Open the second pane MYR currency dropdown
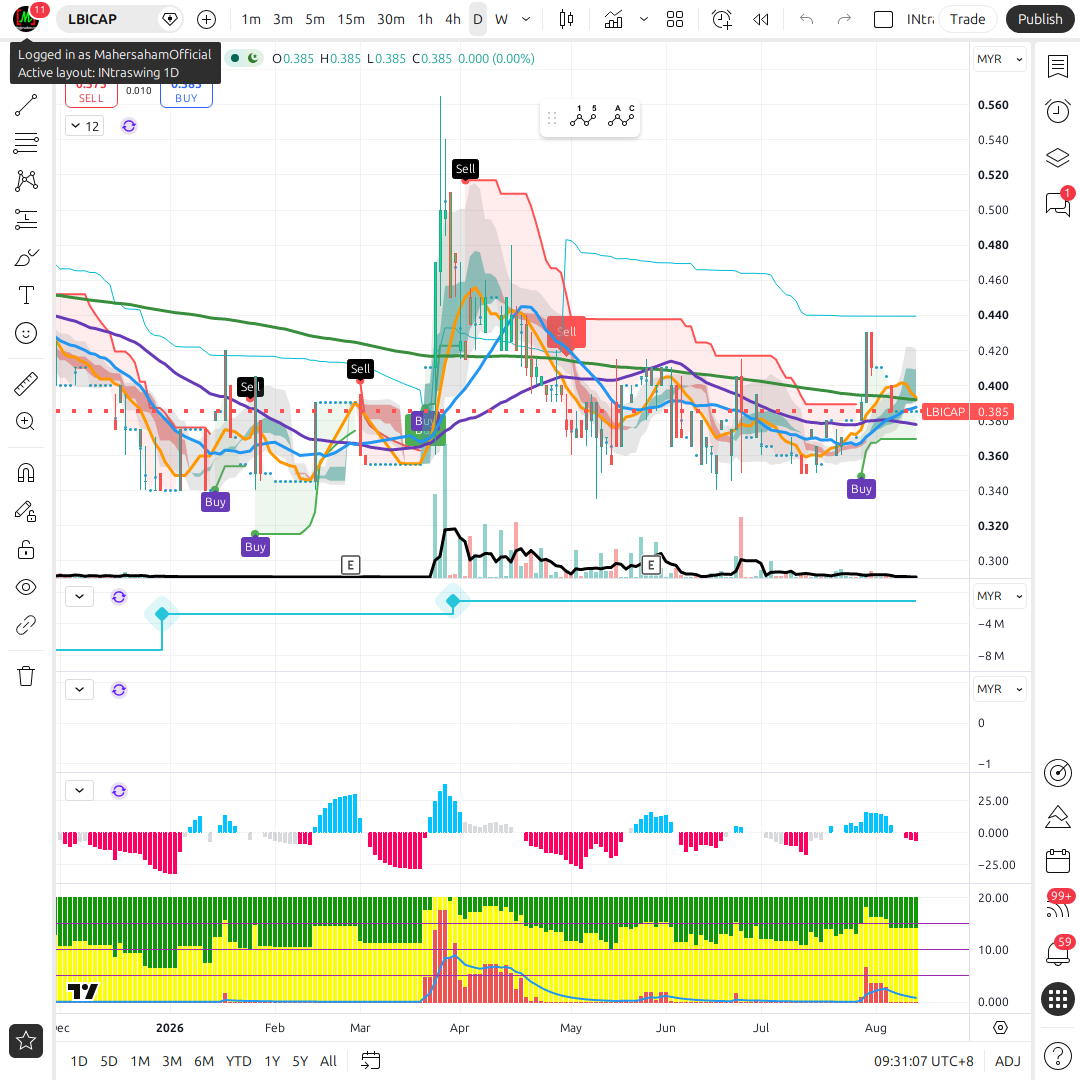 999,596
